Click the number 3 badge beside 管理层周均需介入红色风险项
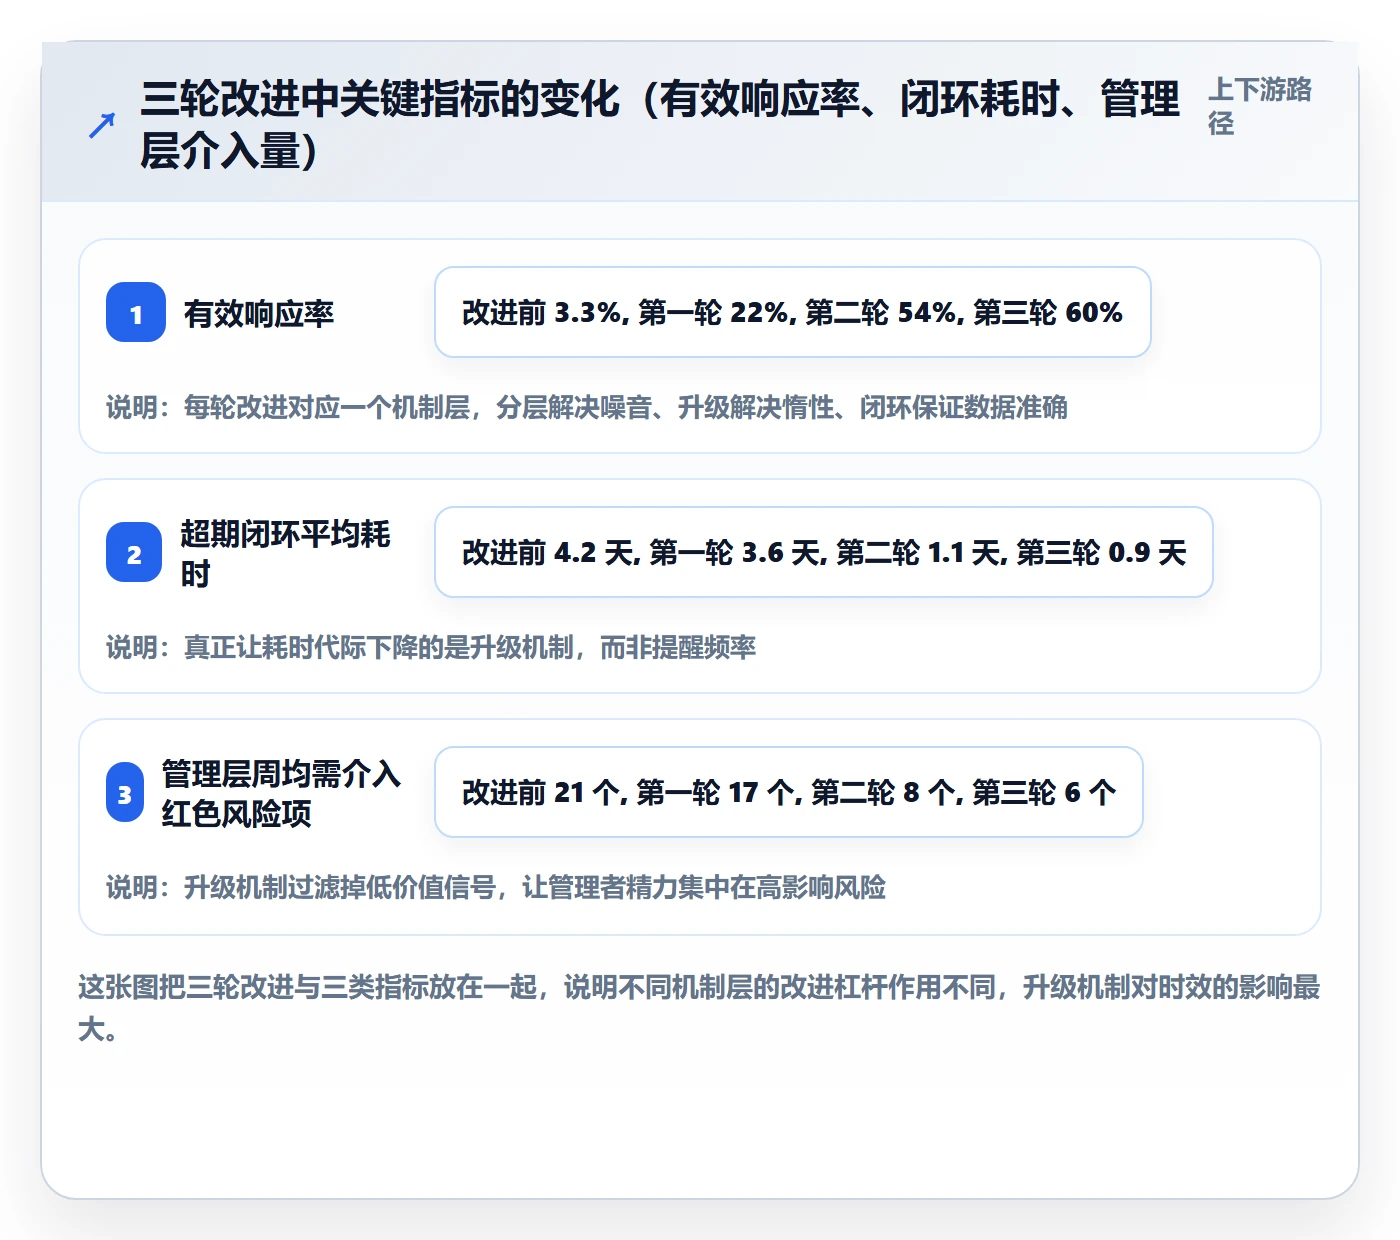Screen dimensions: 1400x1240 (x=125, y=792)
